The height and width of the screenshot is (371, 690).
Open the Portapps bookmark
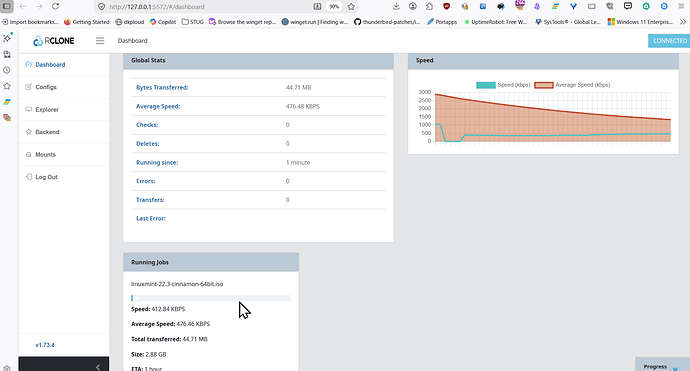pyautogui.click(x=442, y=22)
